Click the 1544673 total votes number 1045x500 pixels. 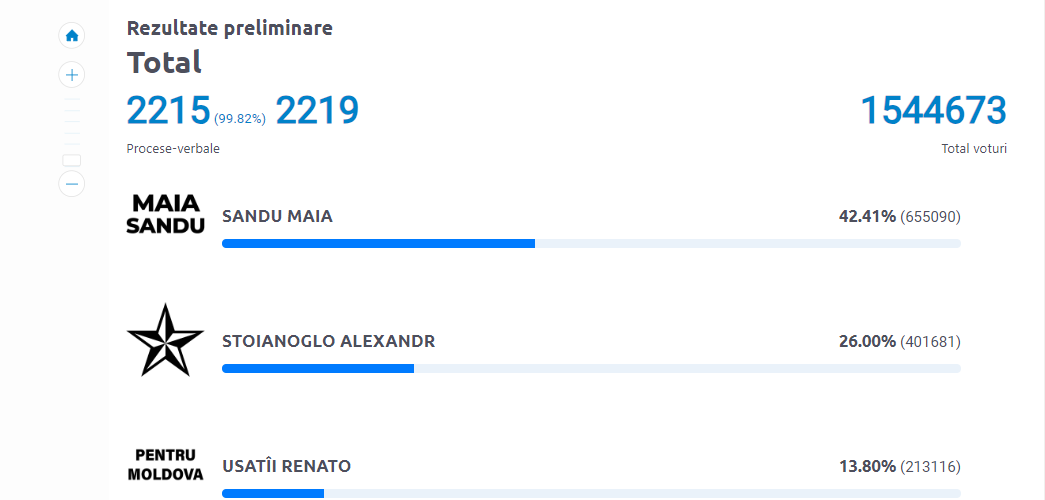tap(933, 111)
